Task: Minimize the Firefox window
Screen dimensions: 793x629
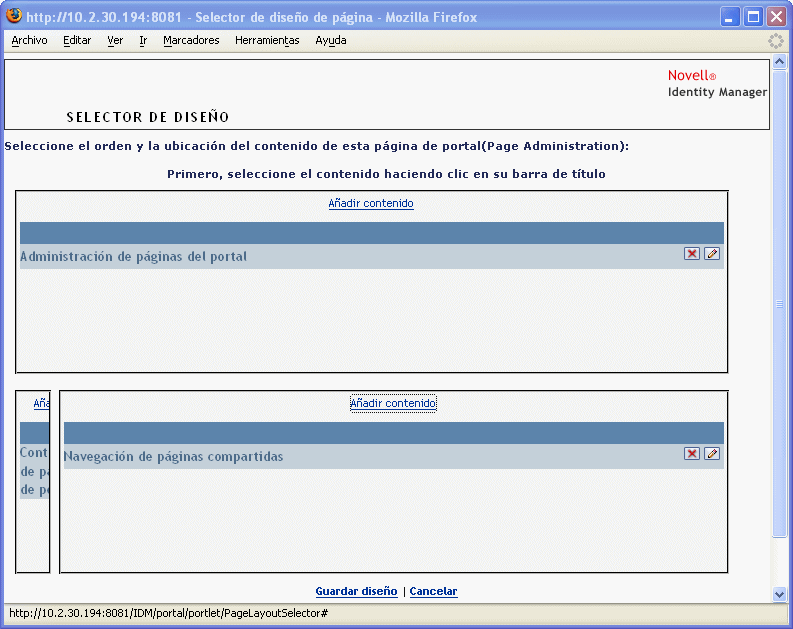Action: (x=729, y=17)
